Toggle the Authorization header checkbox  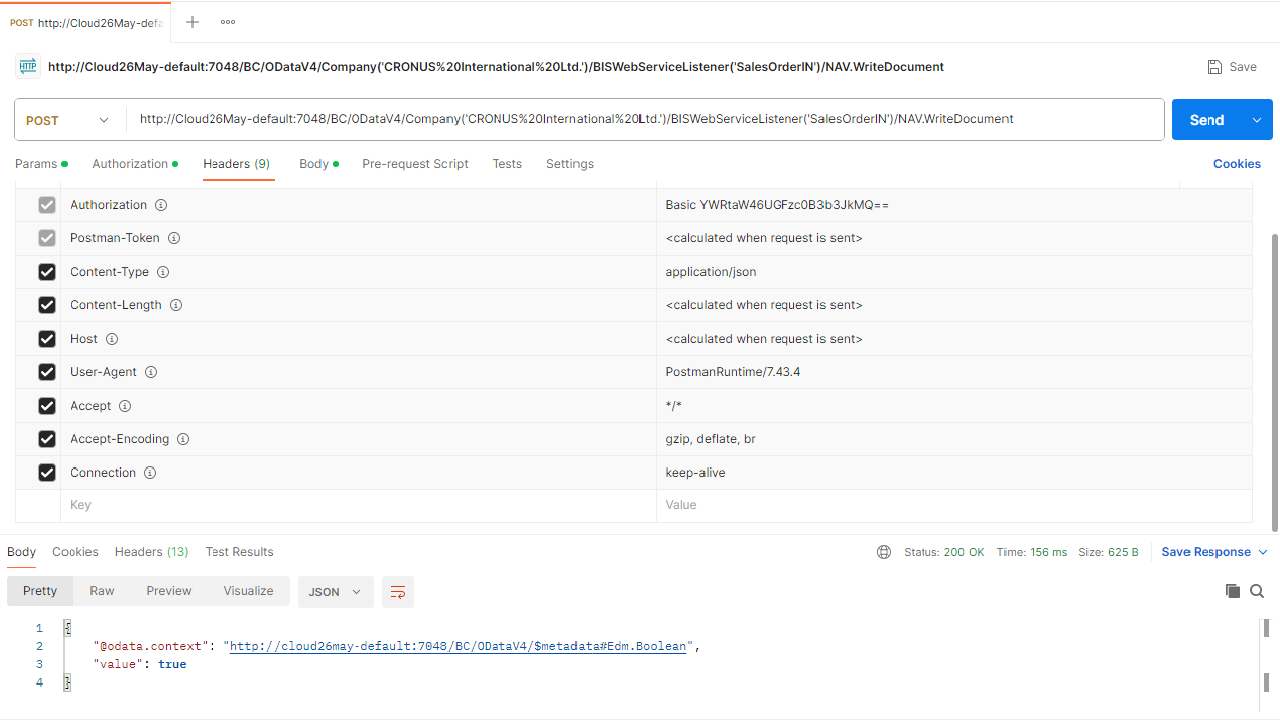(47, 205)
